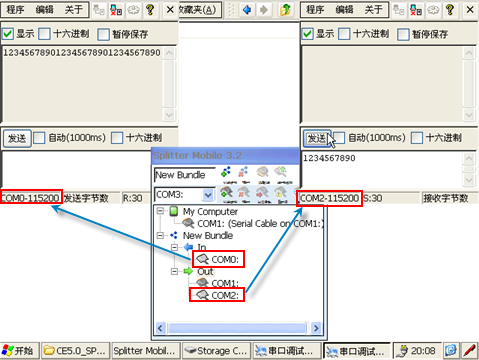The width and height of the screenshot is (479, 360).
Task: Open 程序 menu in the COM2 window
Action: (x=315, y=10)
